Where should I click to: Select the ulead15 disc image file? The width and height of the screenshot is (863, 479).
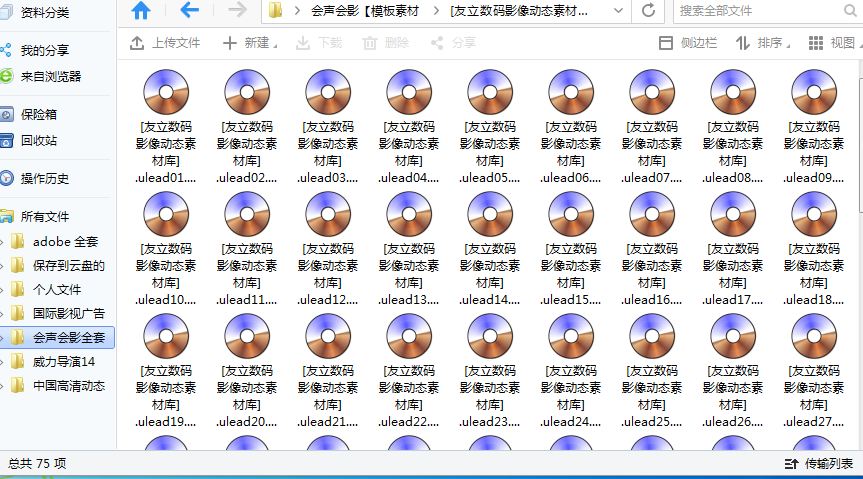click(571, 248)
